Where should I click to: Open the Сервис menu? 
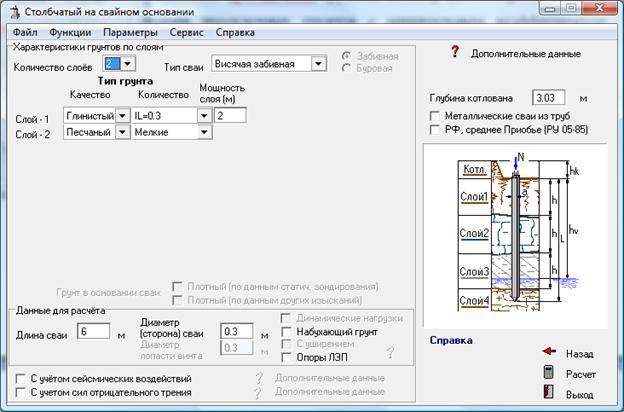click(x=187, y=32)
